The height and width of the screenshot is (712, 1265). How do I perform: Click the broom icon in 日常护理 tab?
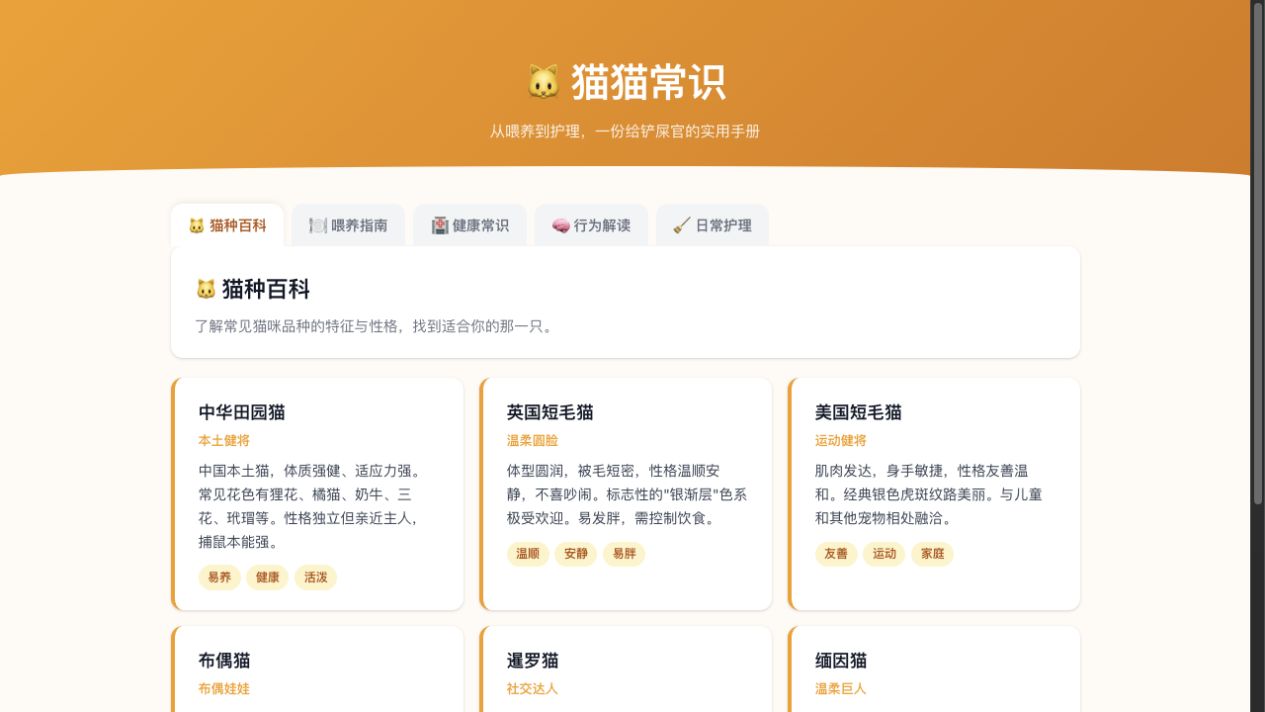tap(682, 226)
